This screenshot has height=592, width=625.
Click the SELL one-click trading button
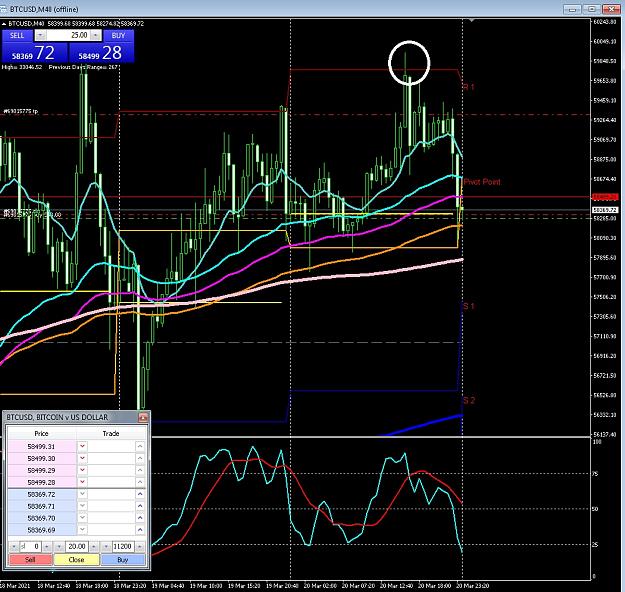click(17, 35)
